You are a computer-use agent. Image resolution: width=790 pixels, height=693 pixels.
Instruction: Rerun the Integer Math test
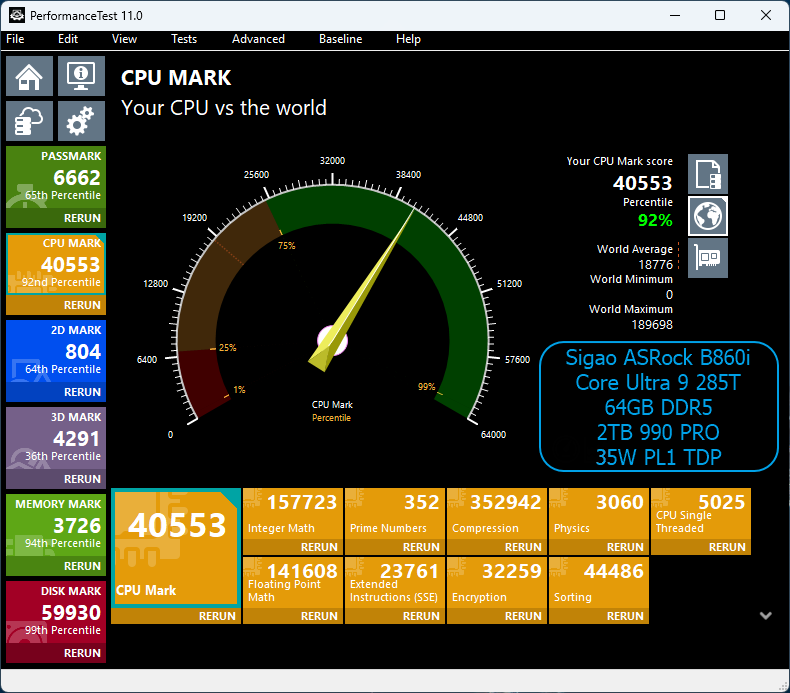tap(319, 547)
